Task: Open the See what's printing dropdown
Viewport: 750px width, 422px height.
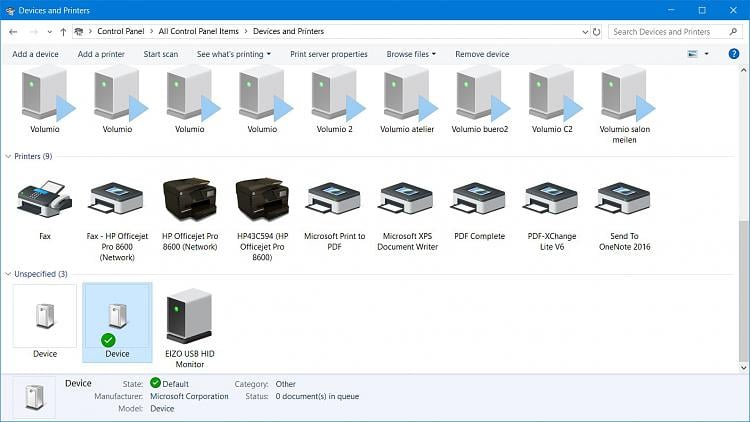Action: click(x=233, y=54)
